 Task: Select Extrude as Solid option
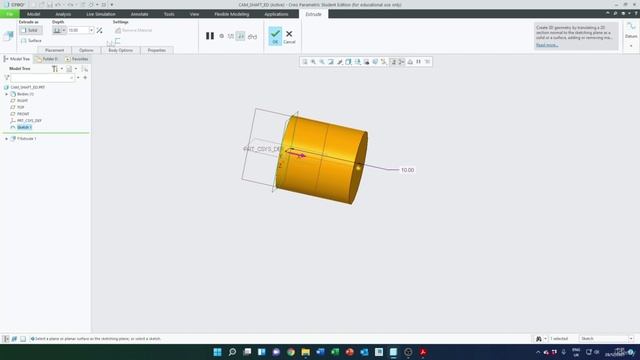(x=30, y=30)
